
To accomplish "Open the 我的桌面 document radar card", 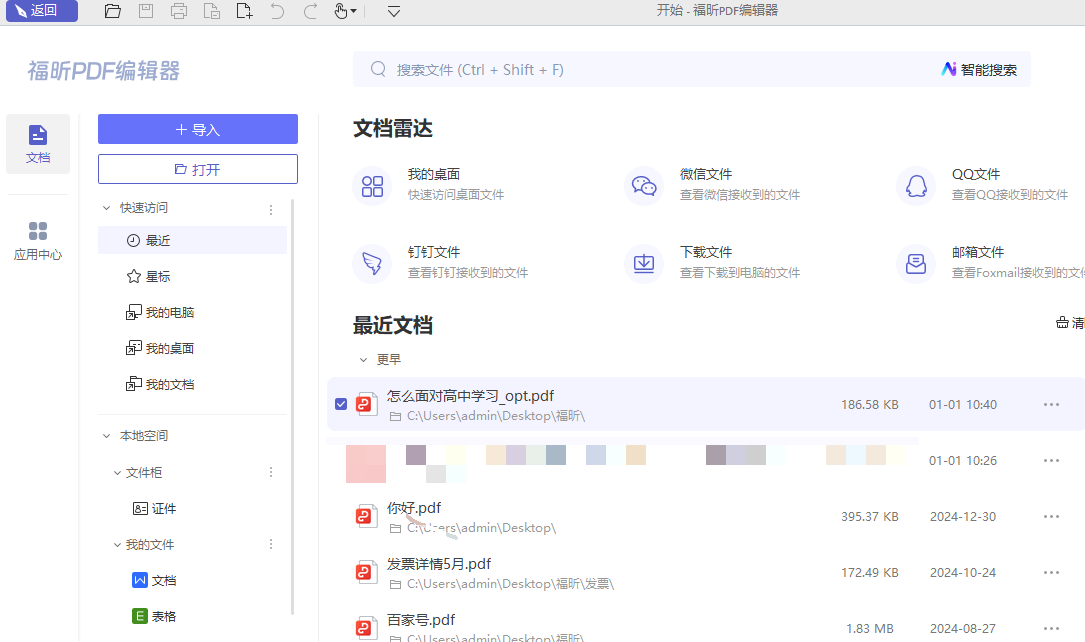I will tap(429, 184).
